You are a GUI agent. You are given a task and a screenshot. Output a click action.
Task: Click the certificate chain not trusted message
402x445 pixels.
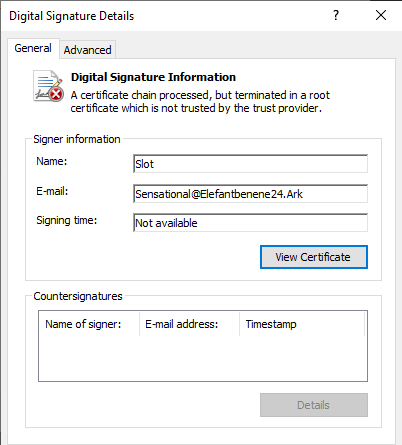(200, 102)
